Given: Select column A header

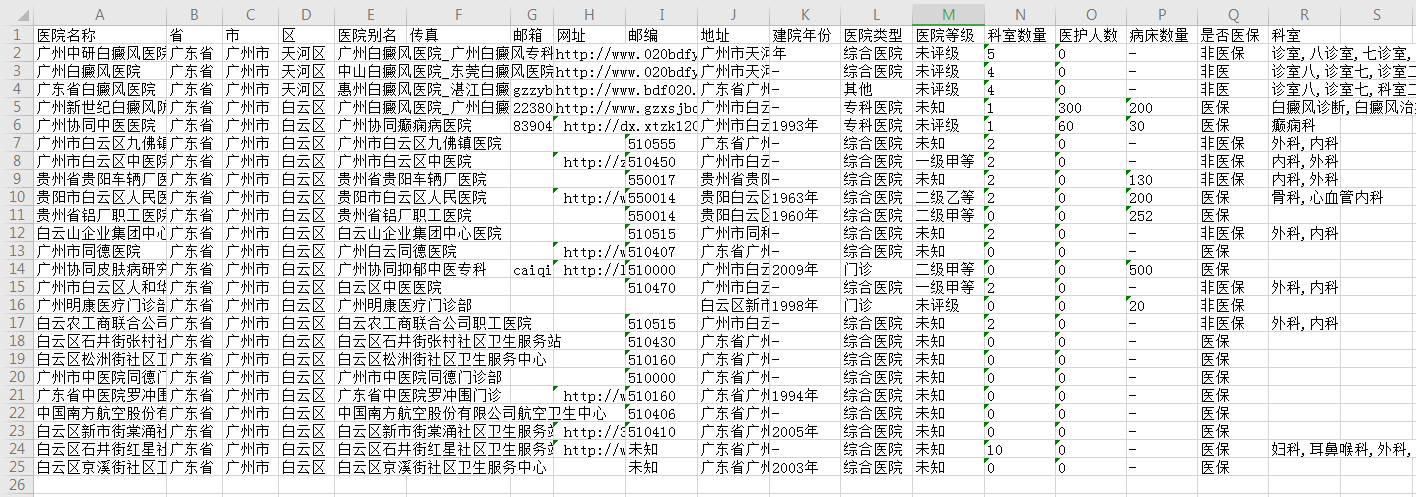Looking at the screenshot, I should point(100,14).
